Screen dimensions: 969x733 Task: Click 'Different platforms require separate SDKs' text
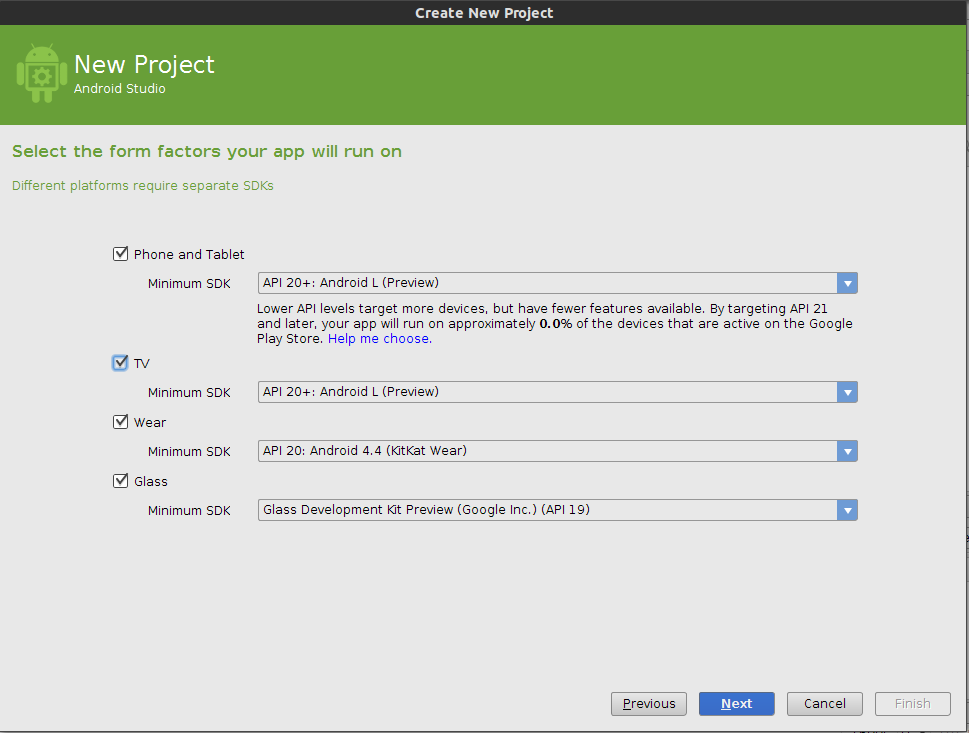143,185
